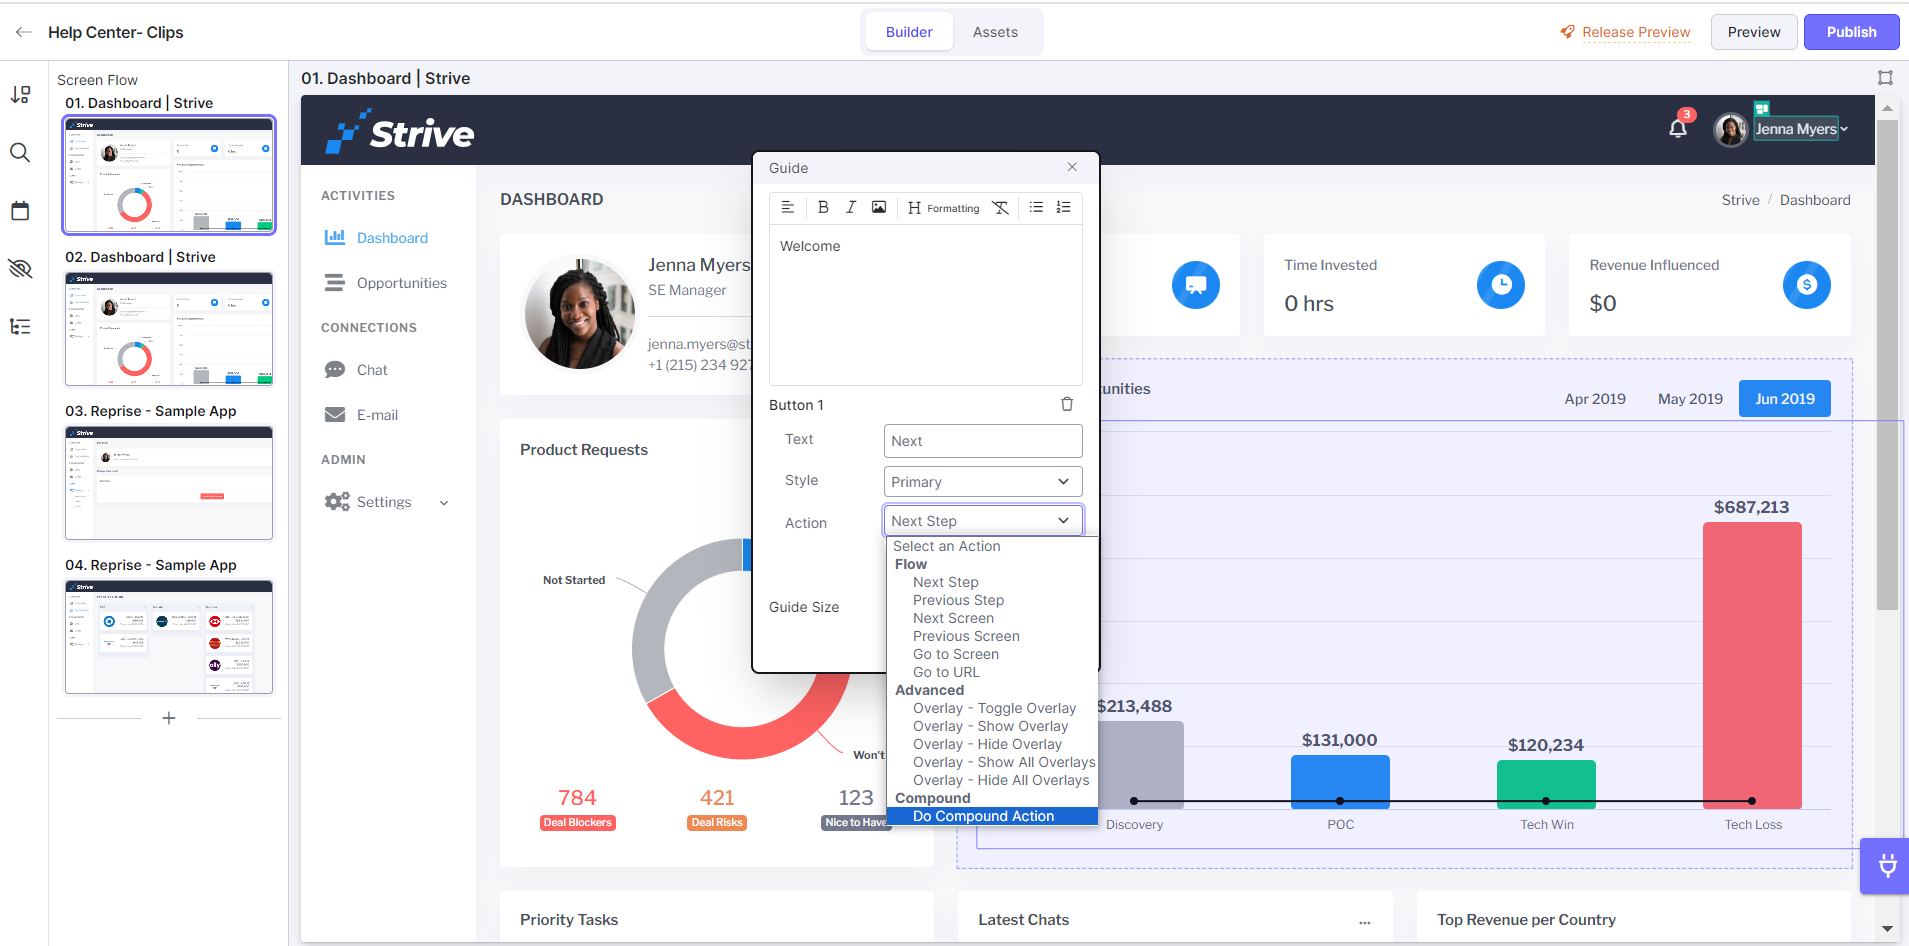Select Next Screen from action list
This screenshot has height=946, width=1909.
click(x=953, y=618)
